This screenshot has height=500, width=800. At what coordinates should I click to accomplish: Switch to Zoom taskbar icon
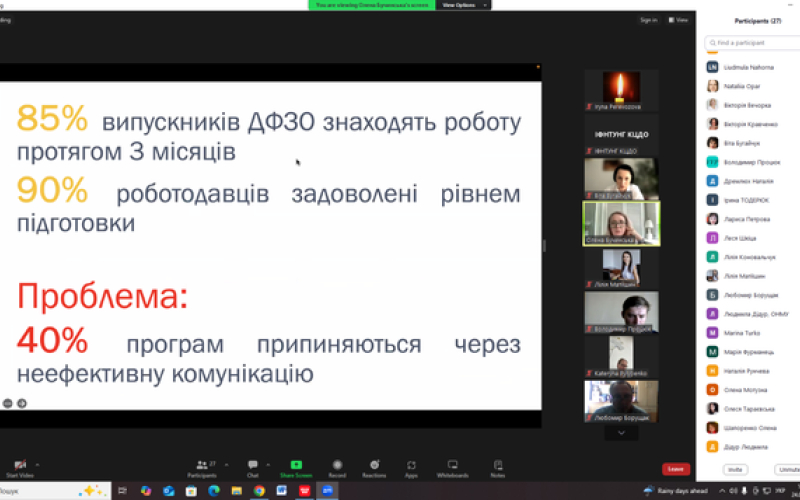[x=327, y=491]
